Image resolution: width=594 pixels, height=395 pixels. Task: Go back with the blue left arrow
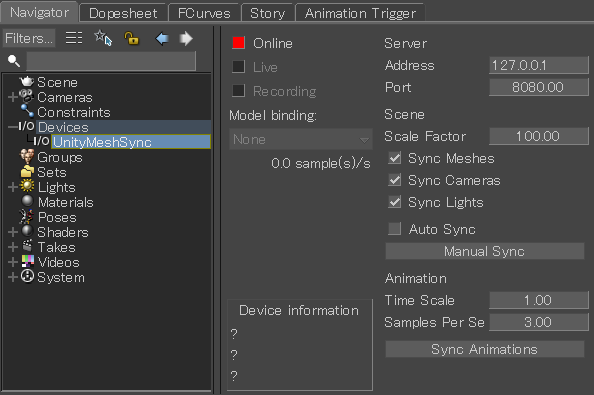162,38
